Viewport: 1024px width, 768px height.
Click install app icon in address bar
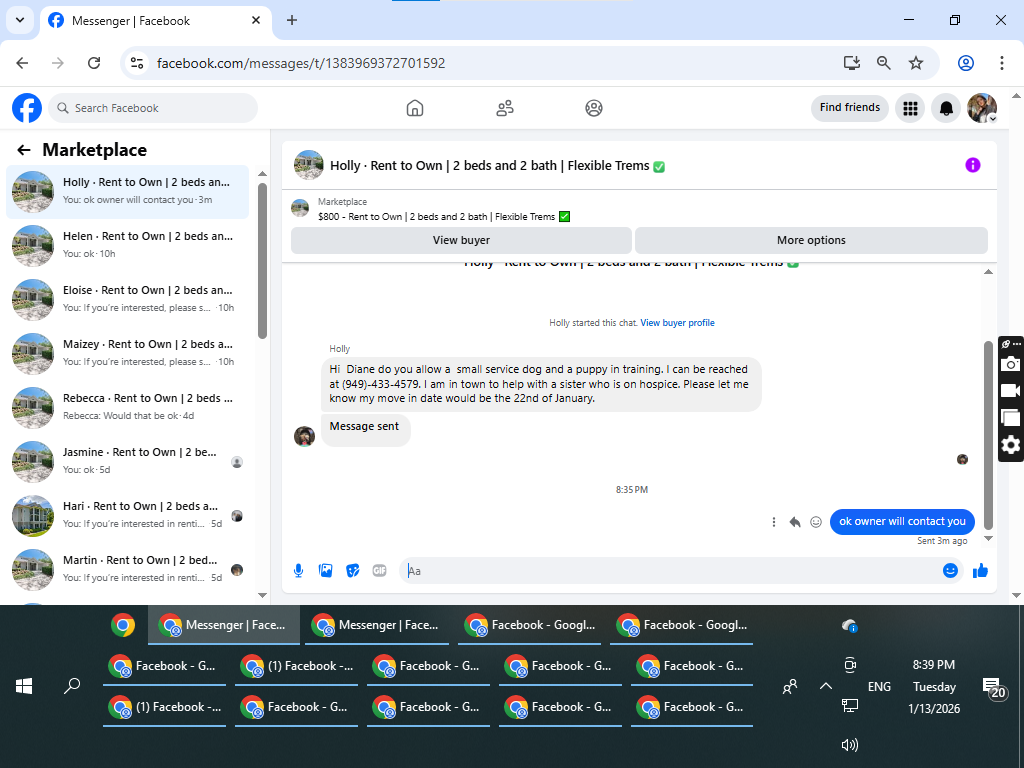point(852,63)
